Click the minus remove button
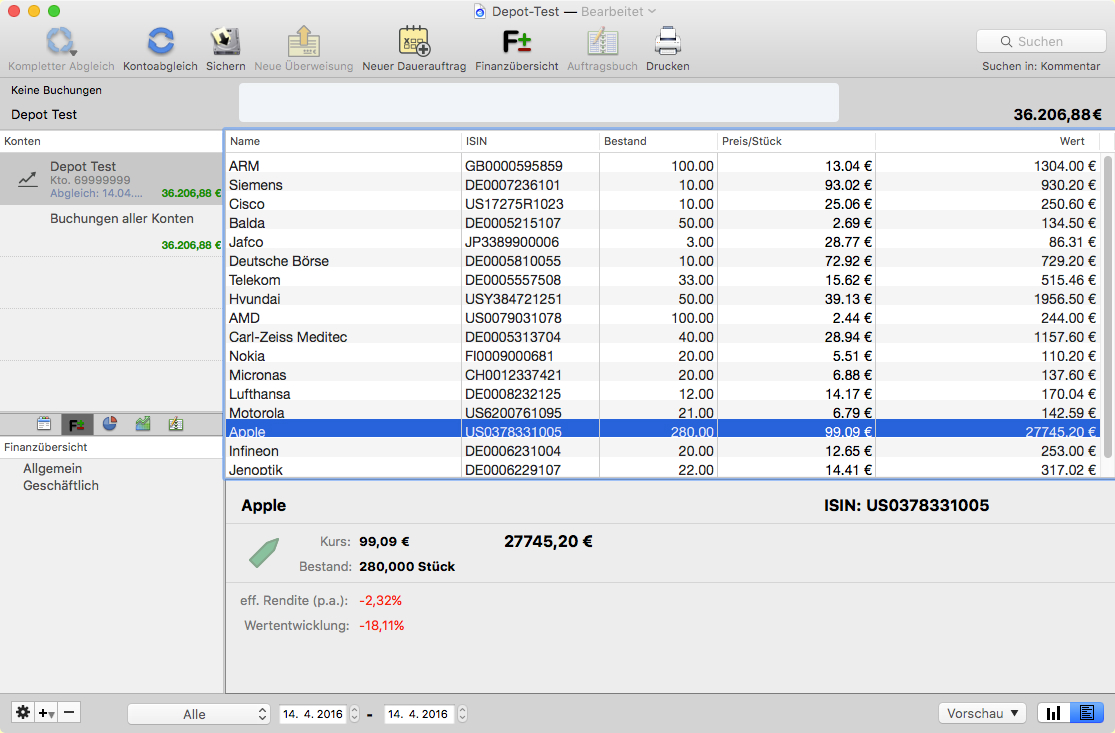The width and height of the screenshot is (1115, 733). click(x=69, y=713)
